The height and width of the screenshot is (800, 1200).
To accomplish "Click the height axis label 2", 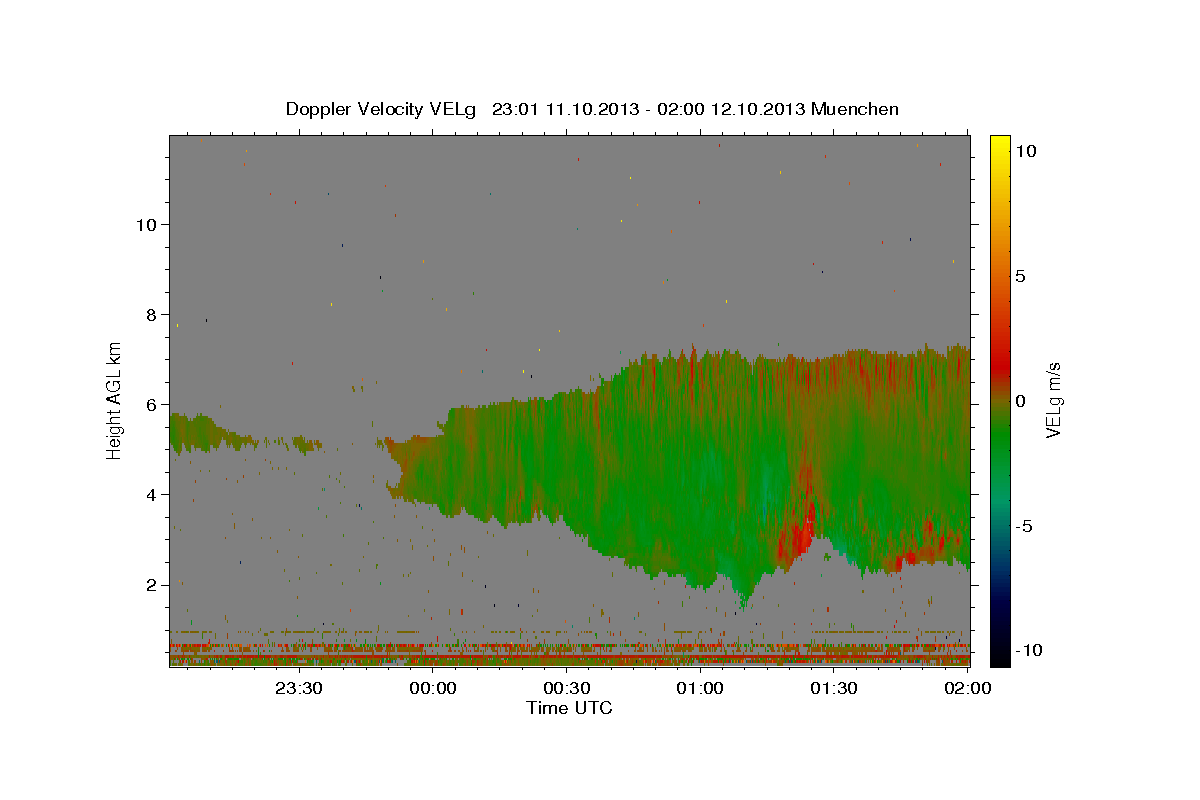I will 152,584.
